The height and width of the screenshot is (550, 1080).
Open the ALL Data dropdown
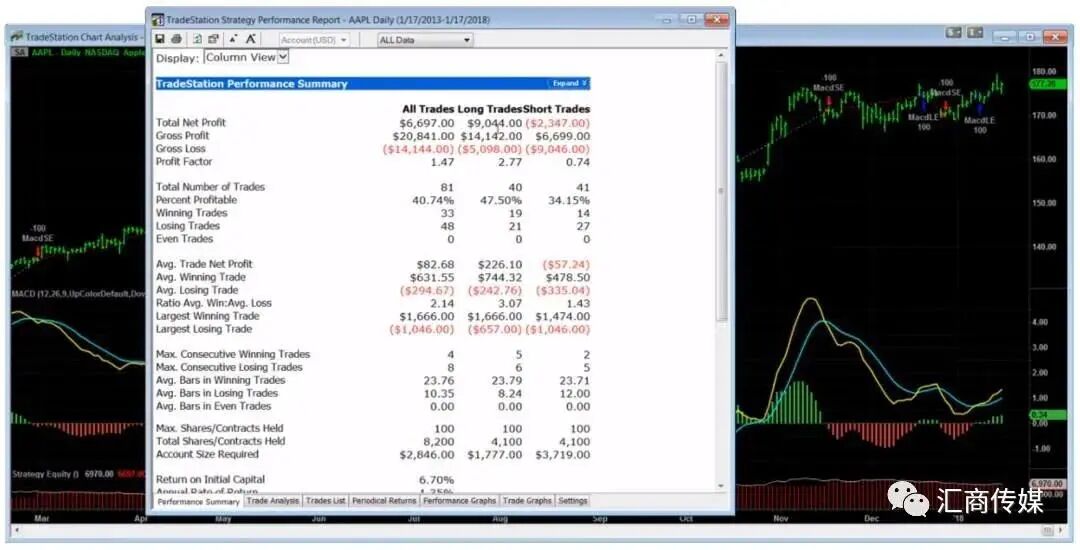pyautogui.click(x=425, y=40)
